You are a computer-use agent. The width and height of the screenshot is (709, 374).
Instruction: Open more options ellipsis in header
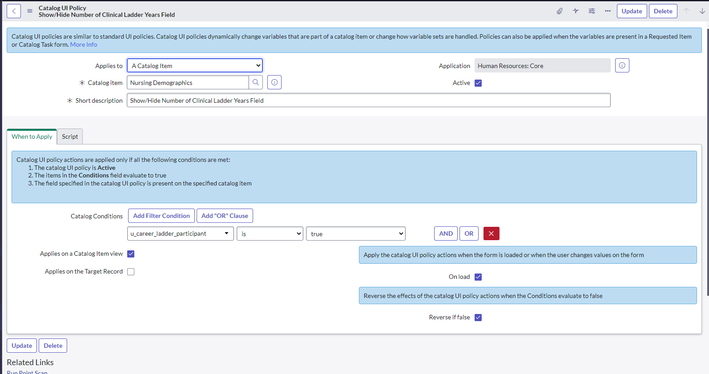[607, 11]
